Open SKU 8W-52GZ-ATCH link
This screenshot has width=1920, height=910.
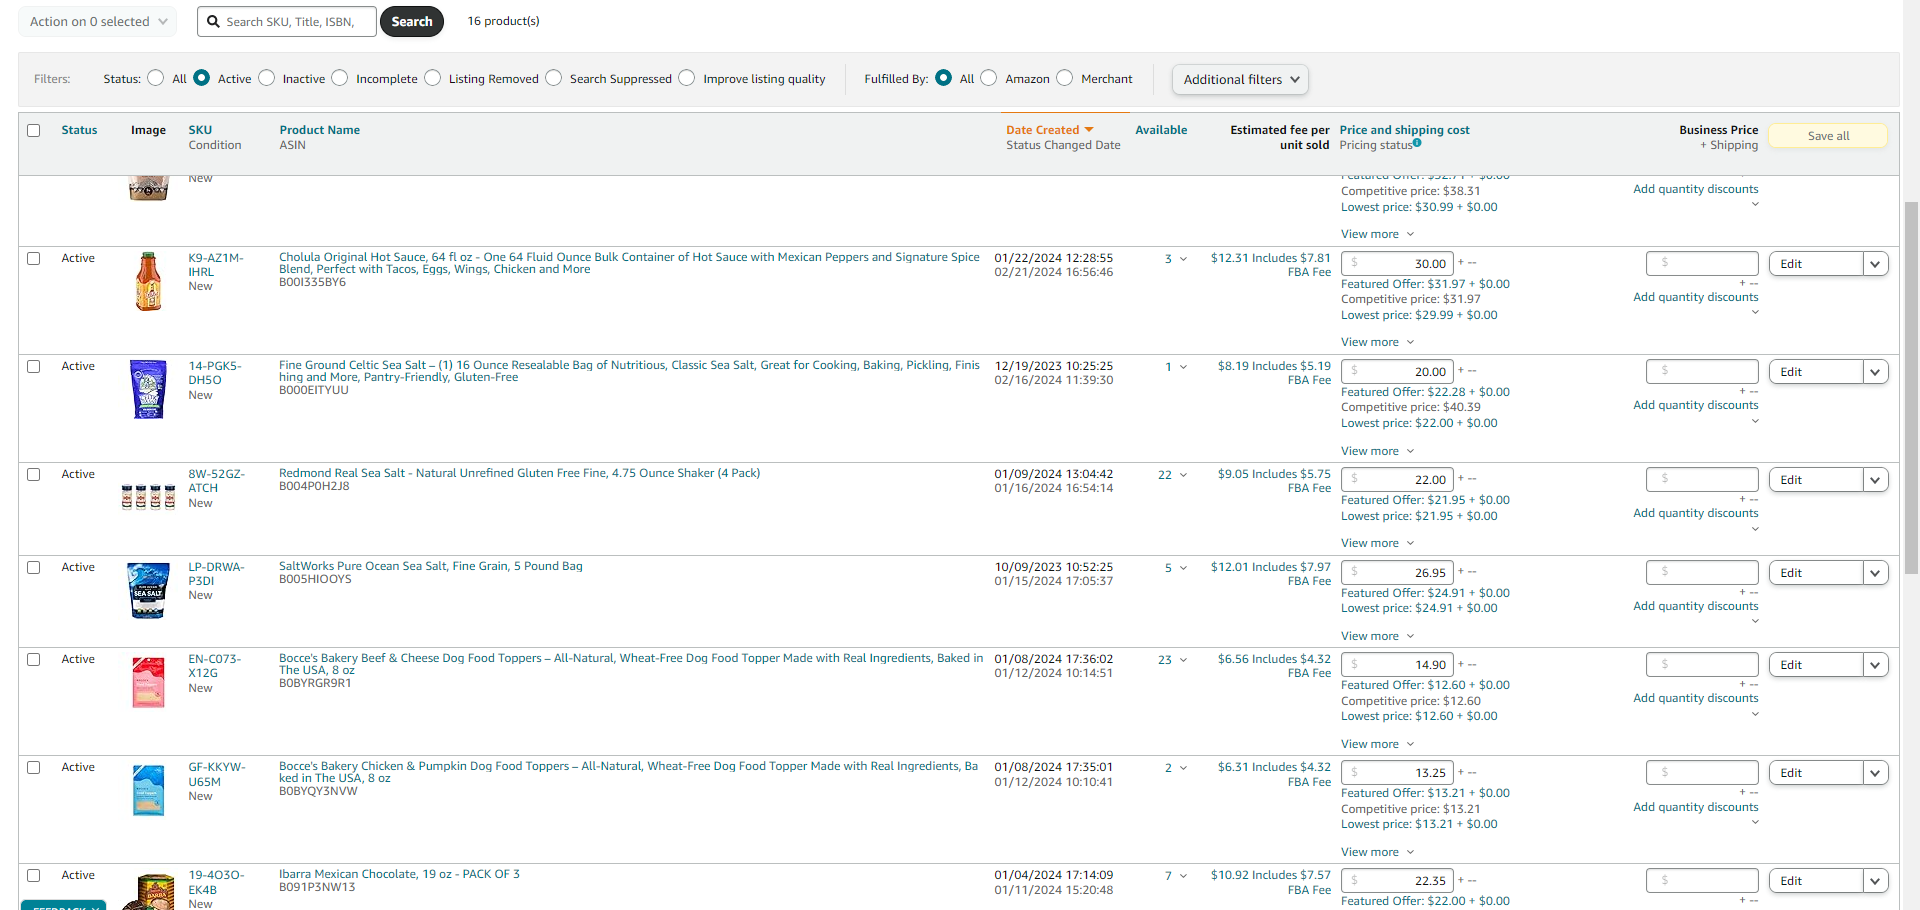pyautogui.click(x=216, y=481)
